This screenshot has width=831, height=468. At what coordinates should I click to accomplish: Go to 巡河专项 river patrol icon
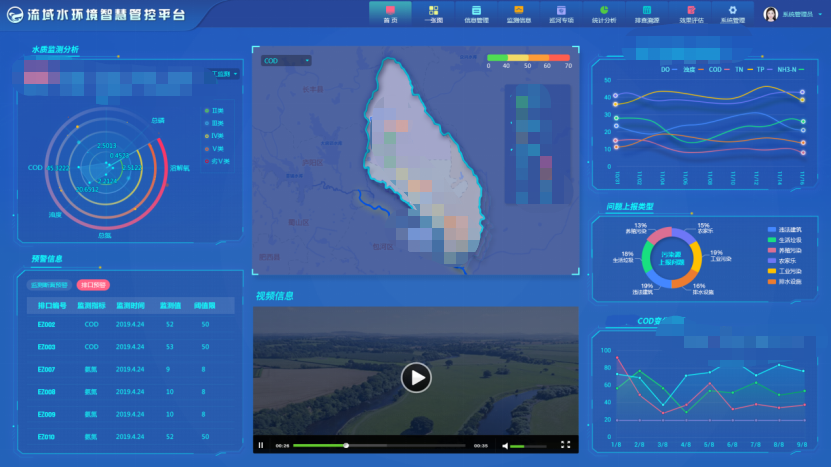(561, 10)
